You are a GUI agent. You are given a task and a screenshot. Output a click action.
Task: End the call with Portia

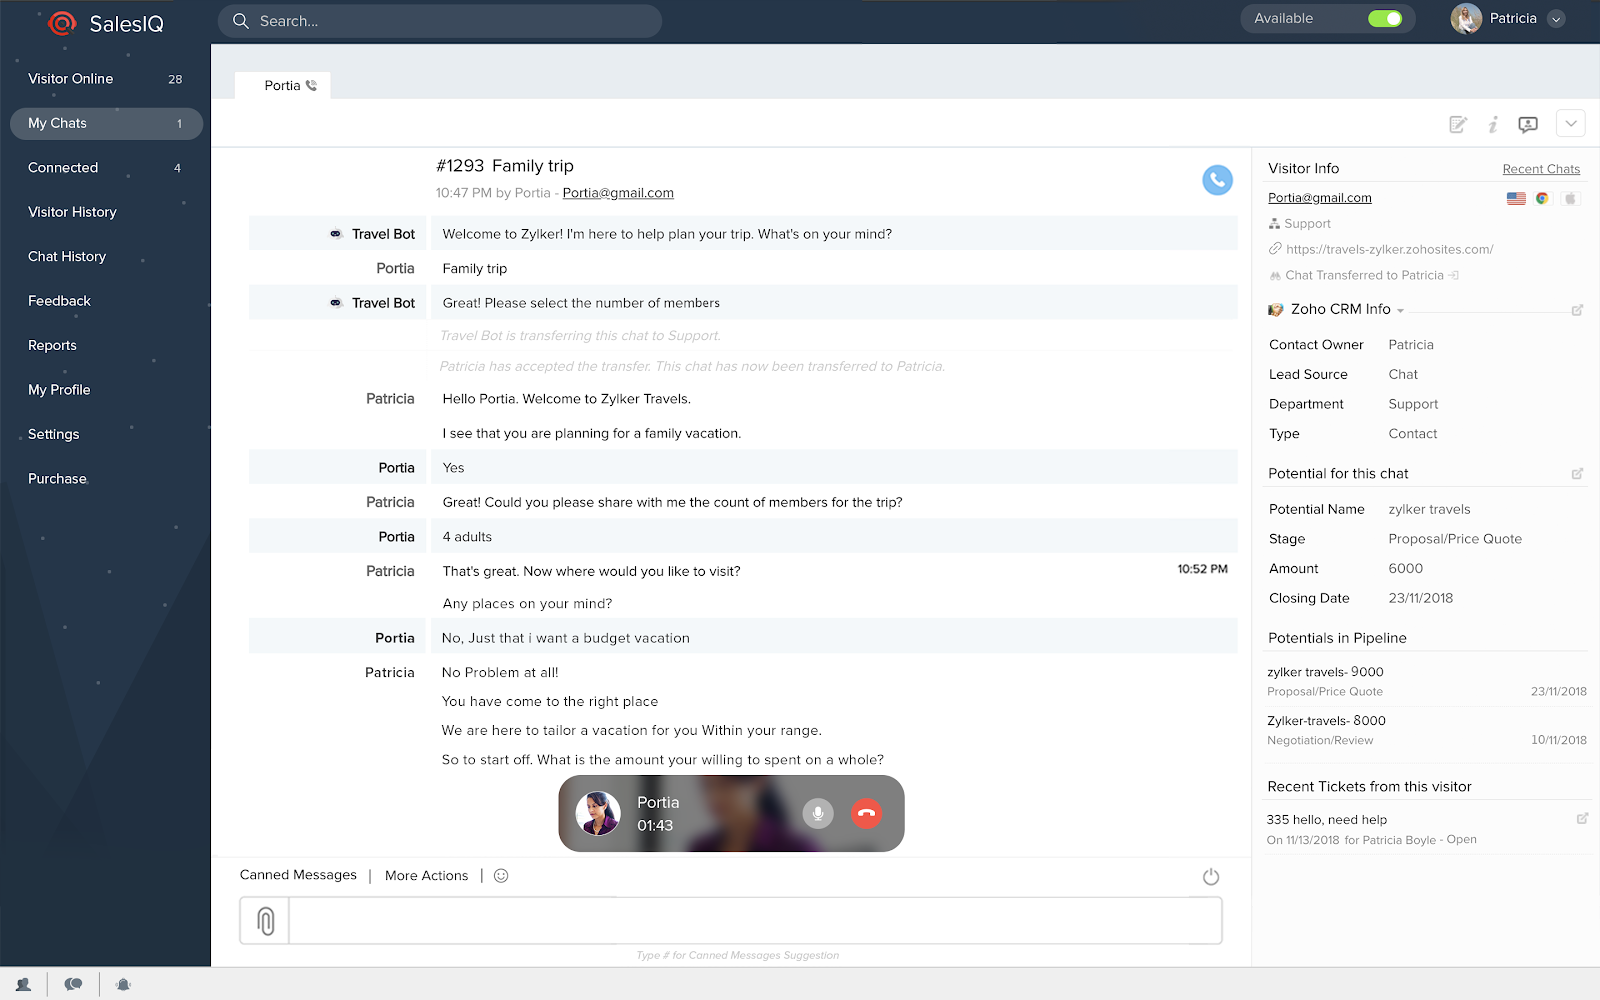tap(866, 813)
